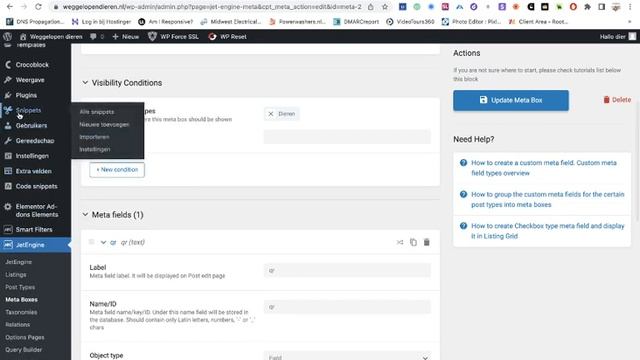Image resolution: width=640 pixels, height=360 pixels.
Task: Open JetEngine sidebar menu
Action: 30,245
